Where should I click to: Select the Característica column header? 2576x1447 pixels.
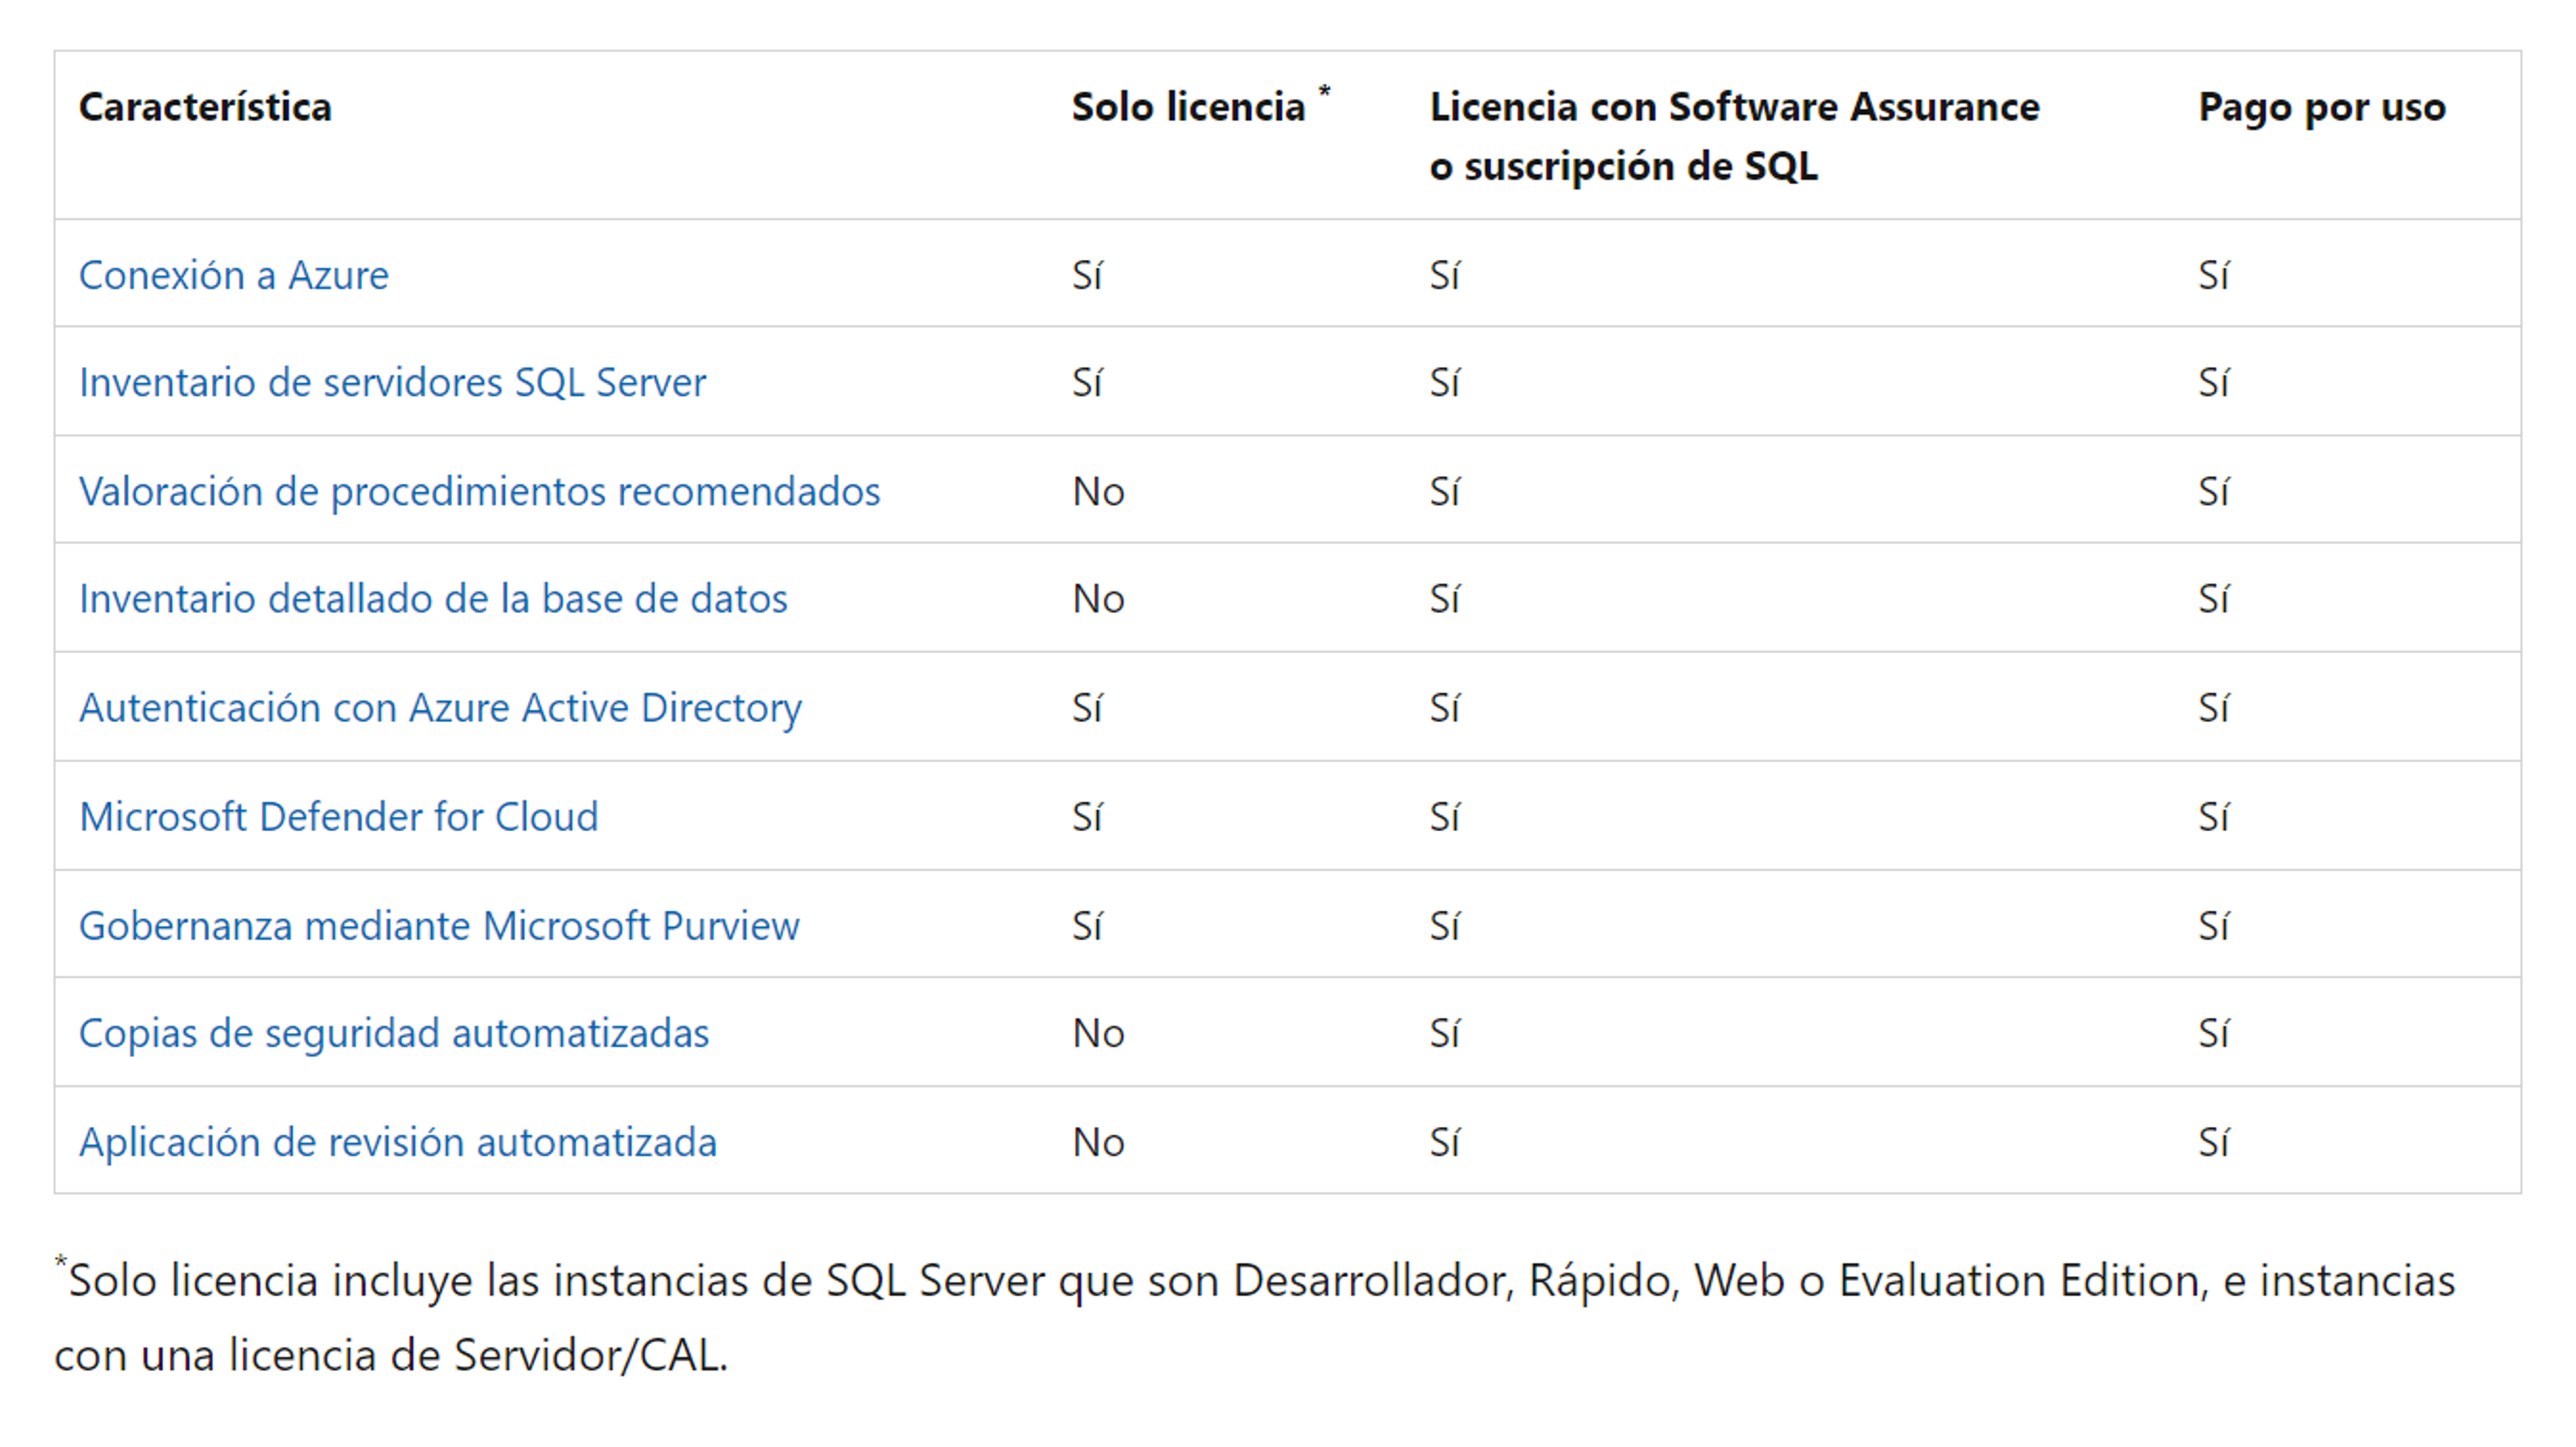pyautogui.click(x=206, y=107)
